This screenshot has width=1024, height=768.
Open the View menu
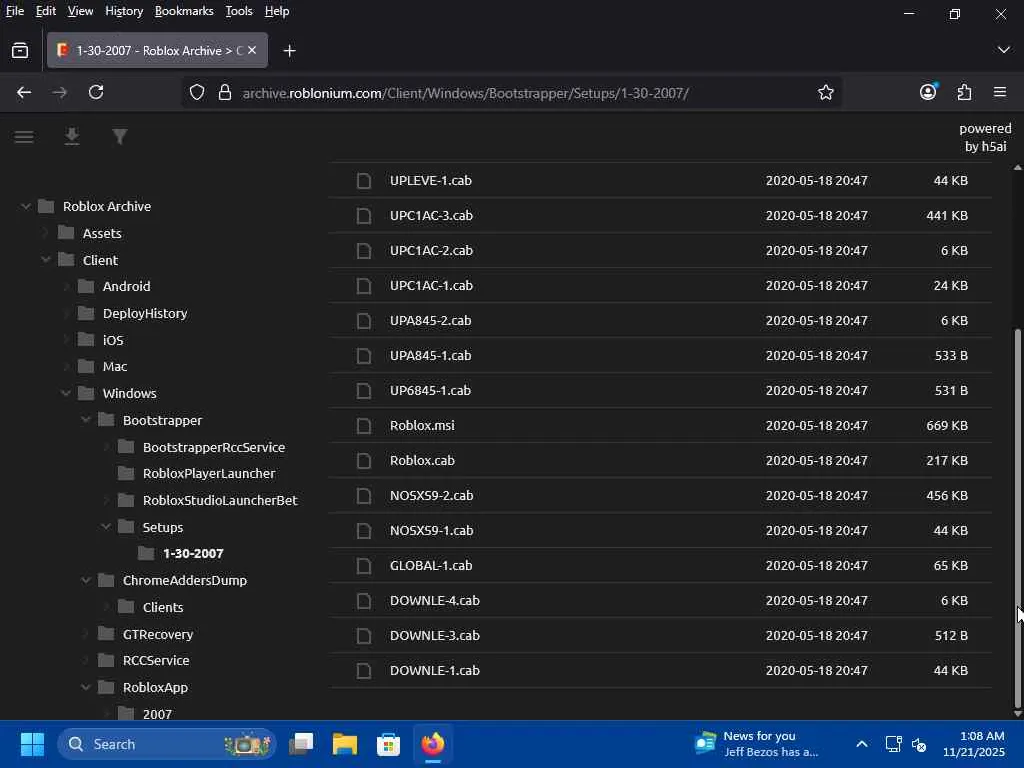pyautogui.click(x=80, y=11)
